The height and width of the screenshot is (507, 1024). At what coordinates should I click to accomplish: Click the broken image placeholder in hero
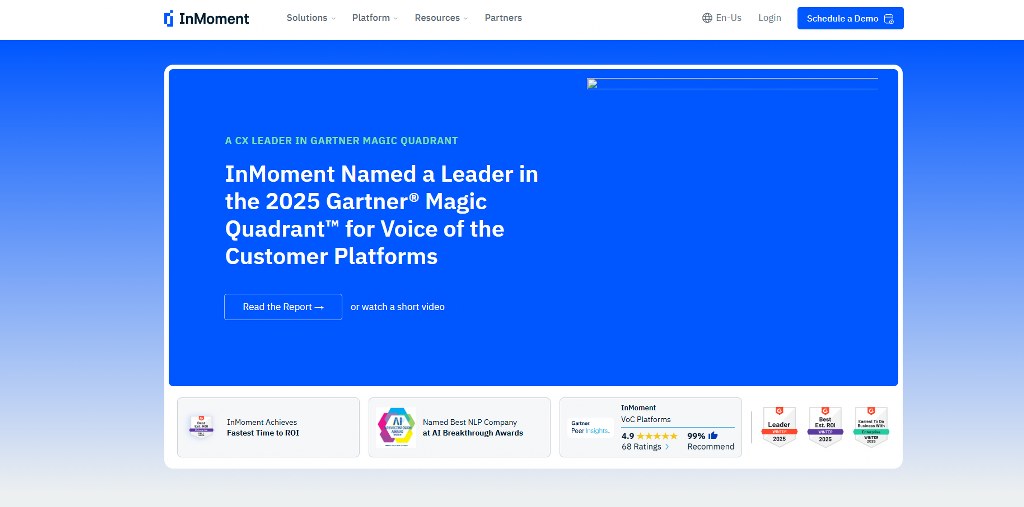coord(732,84)
